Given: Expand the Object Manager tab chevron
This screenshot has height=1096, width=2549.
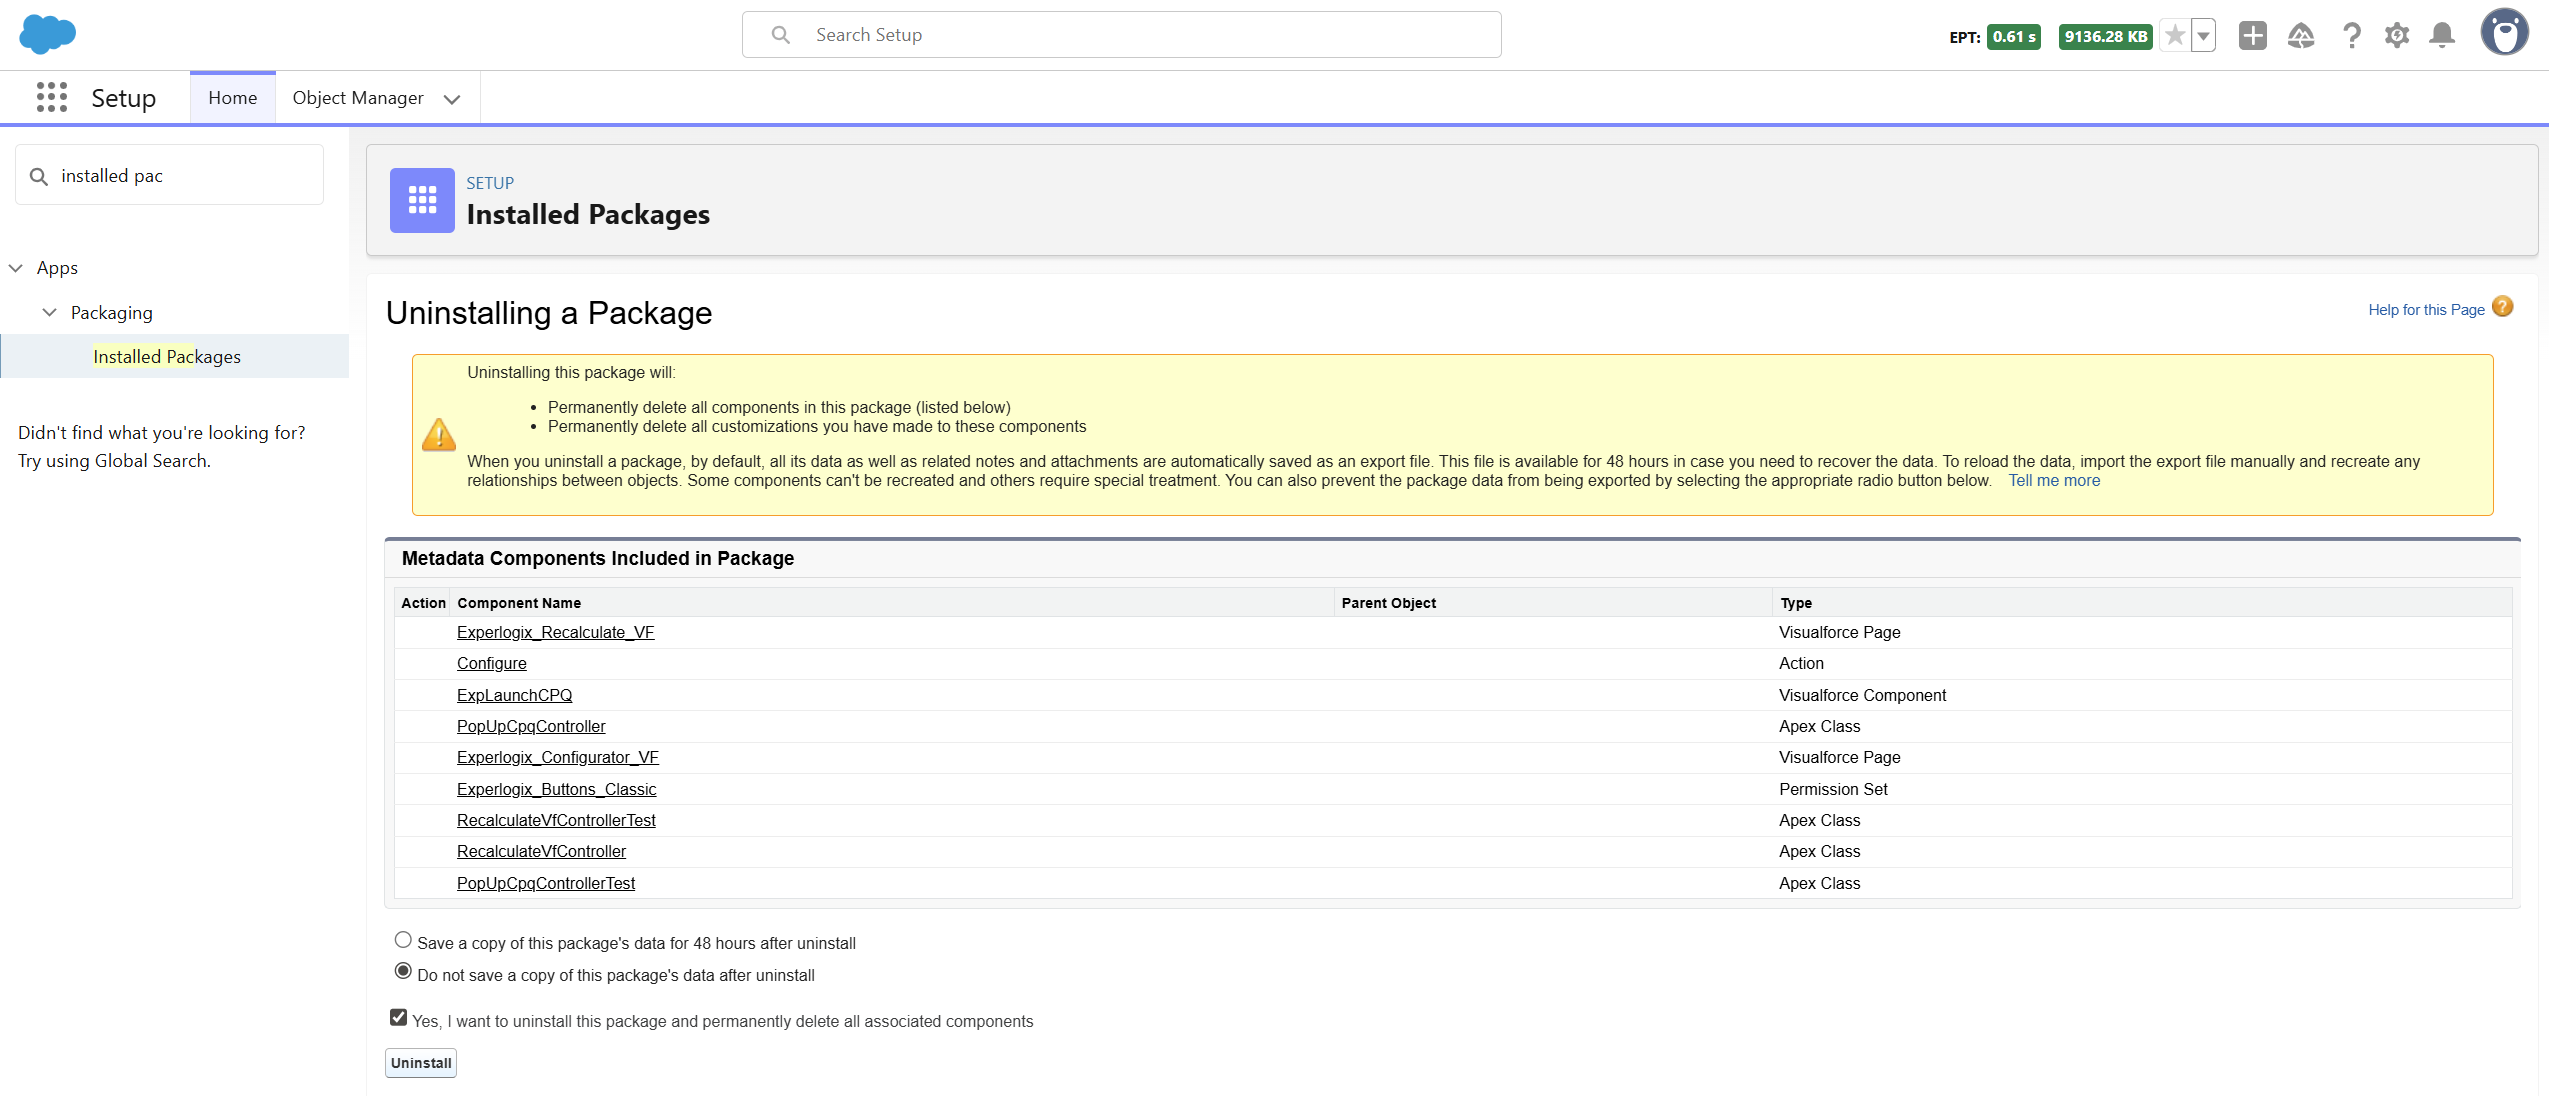Looking at the screenshot, I should click(x=452, y=99).
